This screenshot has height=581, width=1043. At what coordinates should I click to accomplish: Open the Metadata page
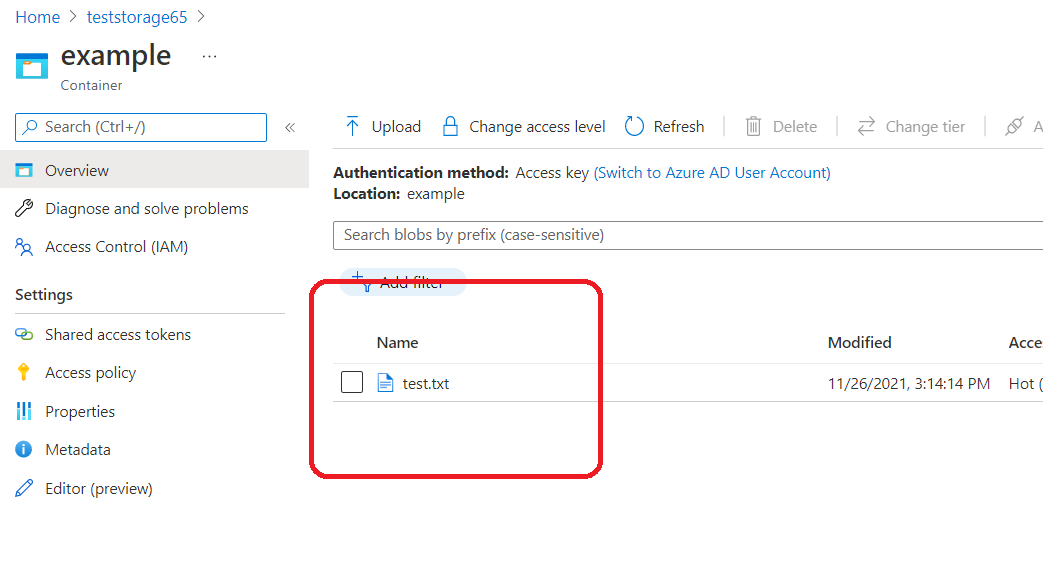click(x=78, y=449)
